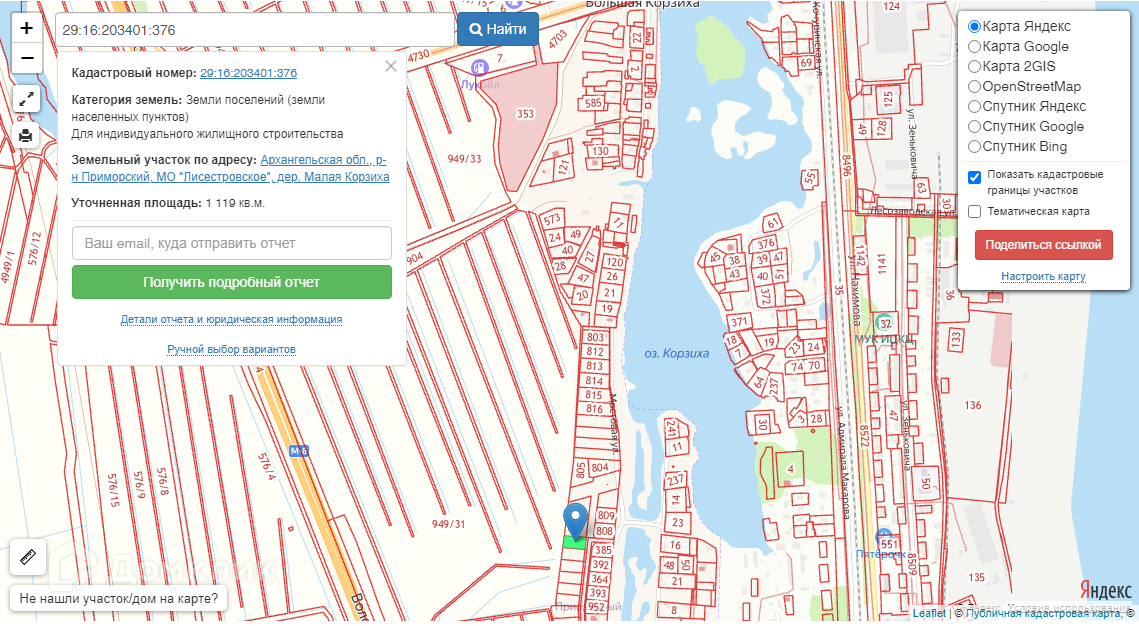1139x626 pixels.
Task: Click parcel number 809
Action: click(606, 515)
